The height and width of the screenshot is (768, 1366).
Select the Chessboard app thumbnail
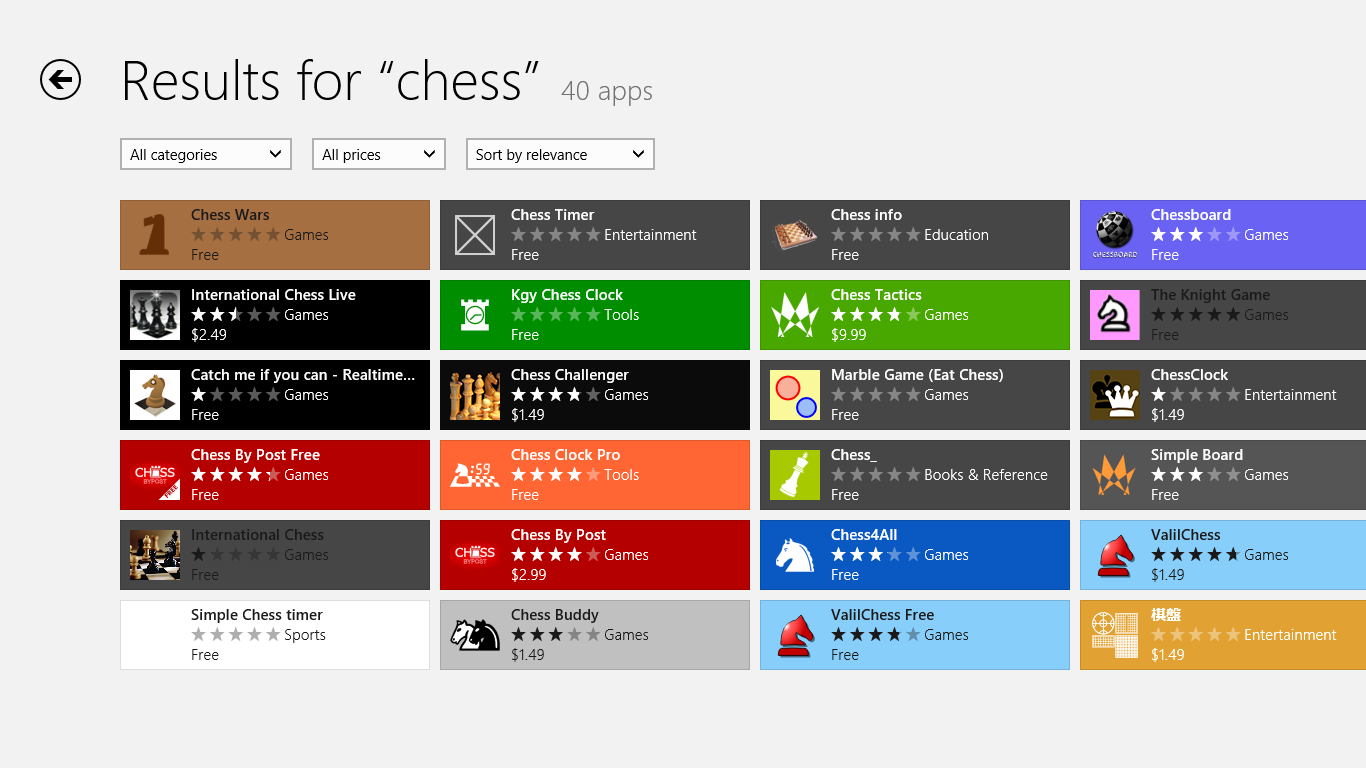coord(1115,235)
